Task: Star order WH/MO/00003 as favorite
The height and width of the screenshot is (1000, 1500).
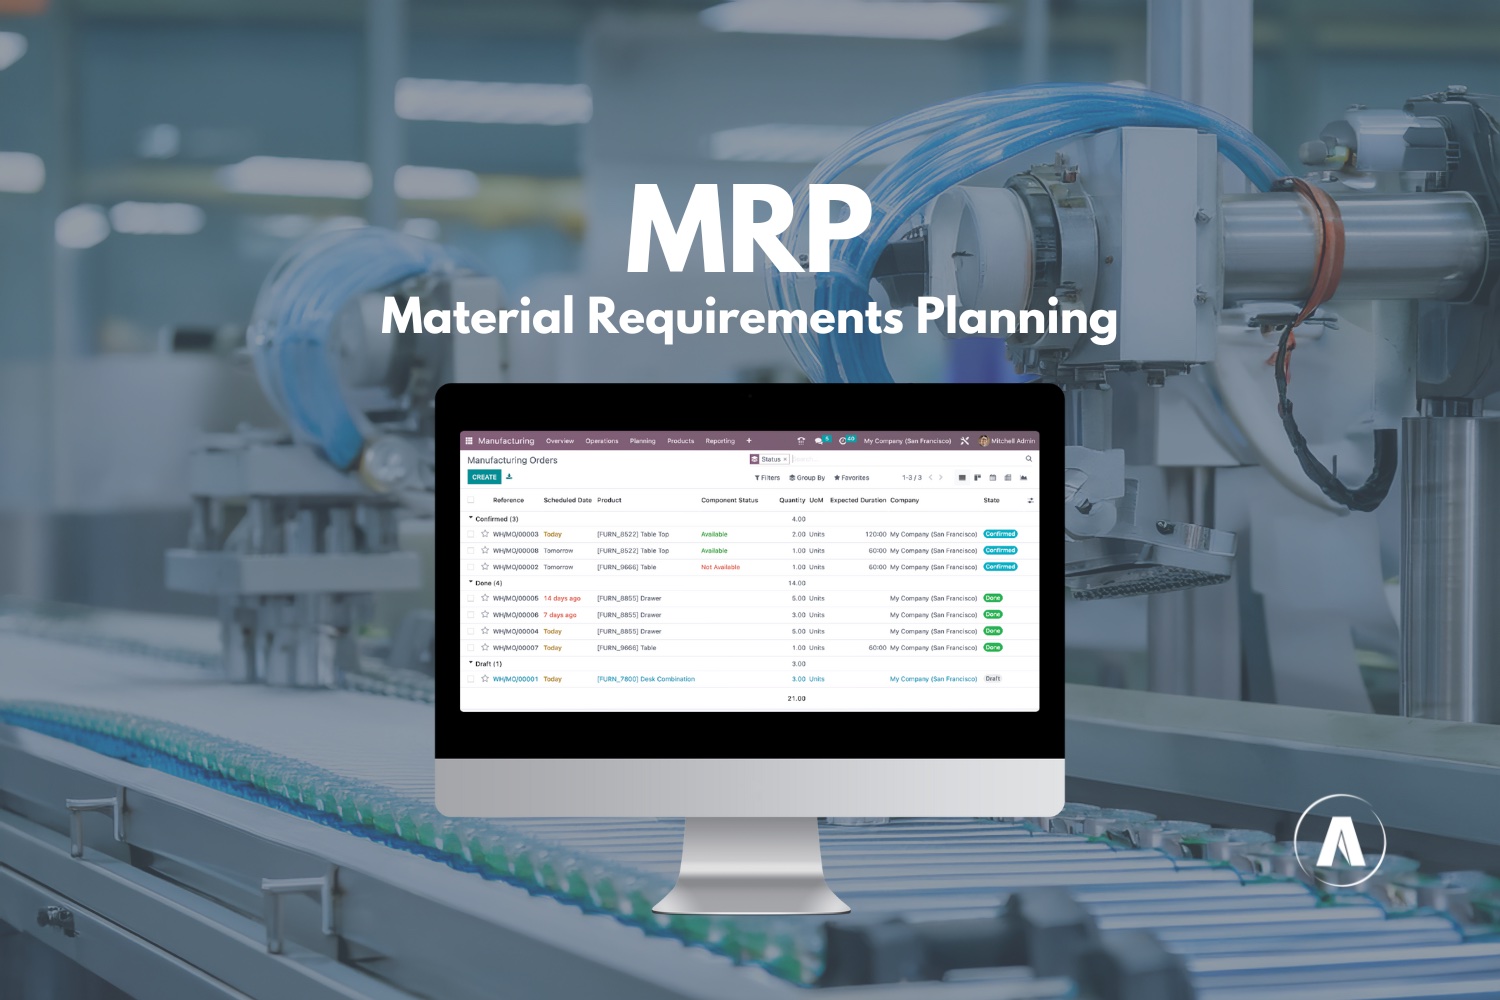Action: click(485, 534)
